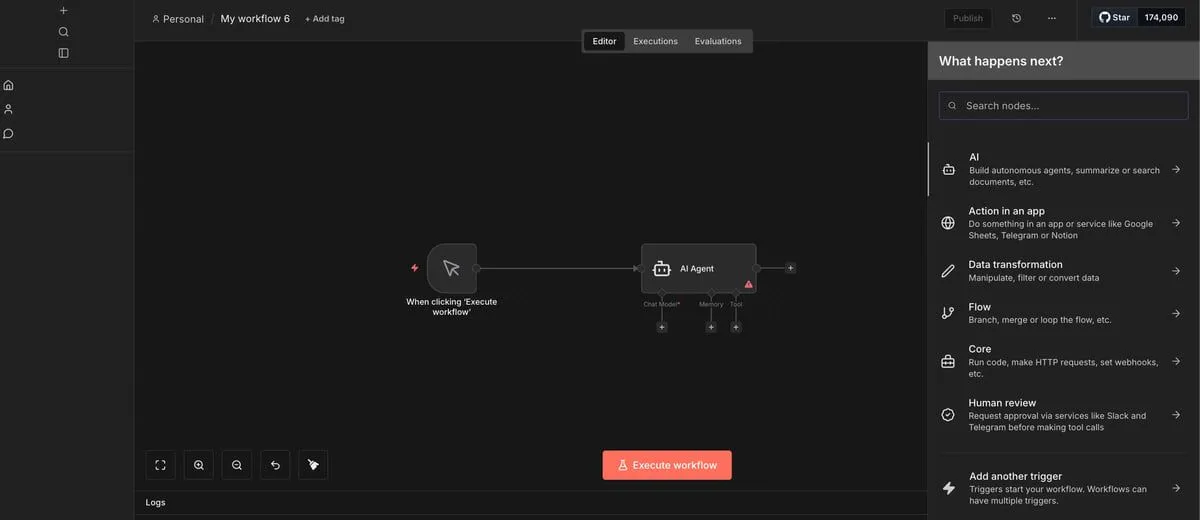
Task: Click the search icon in the left sidebar
Action: [64, 31]
